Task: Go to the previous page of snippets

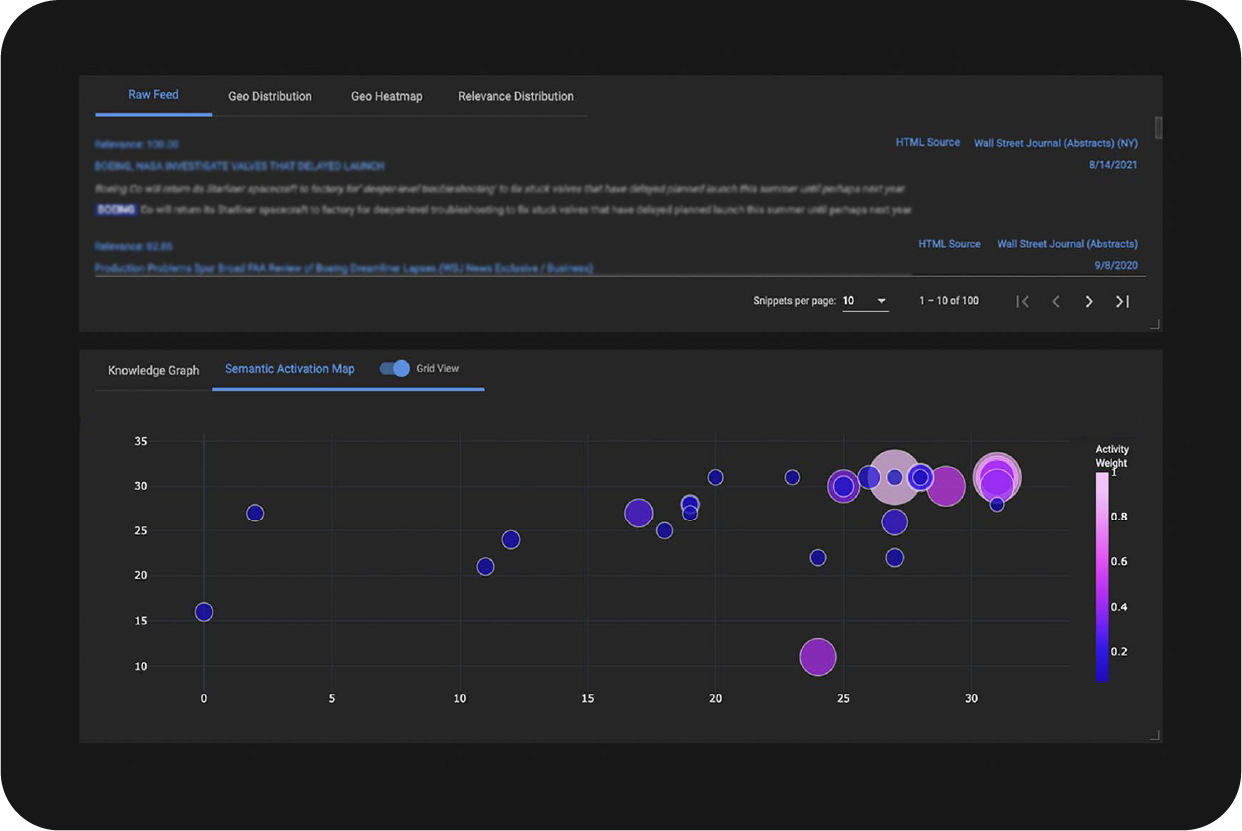Action: pos(1056,301)
